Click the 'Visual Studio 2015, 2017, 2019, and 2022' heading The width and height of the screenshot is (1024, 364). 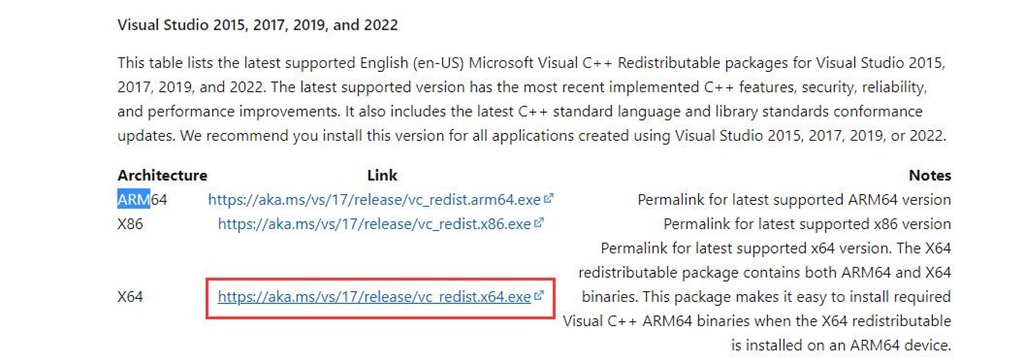[x=257, y=25]
